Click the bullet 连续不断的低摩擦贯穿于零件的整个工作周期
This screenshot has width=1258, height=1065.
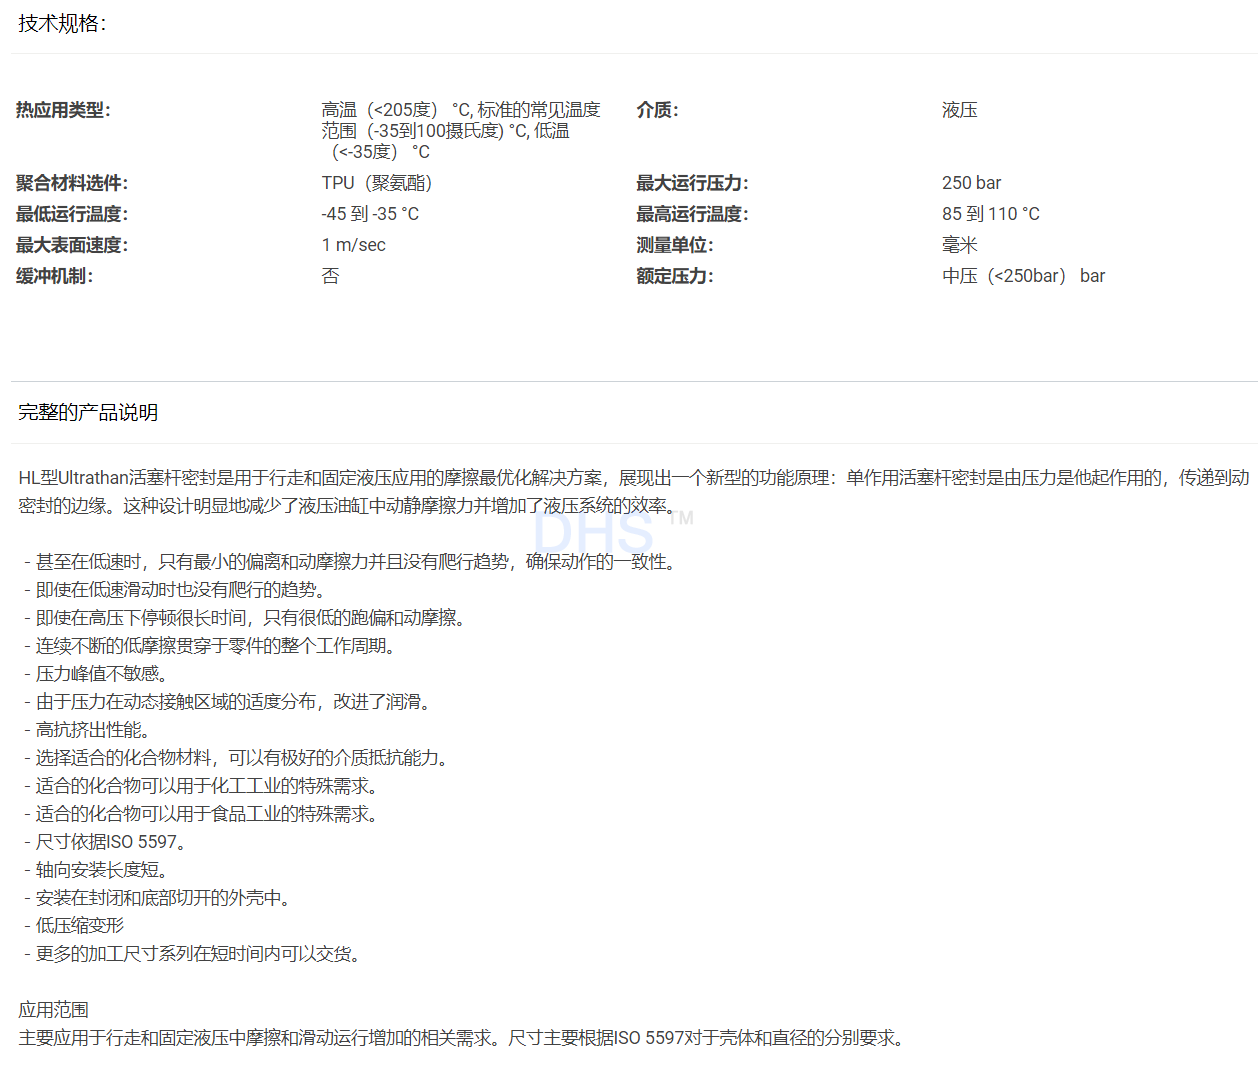click(213, 646)
